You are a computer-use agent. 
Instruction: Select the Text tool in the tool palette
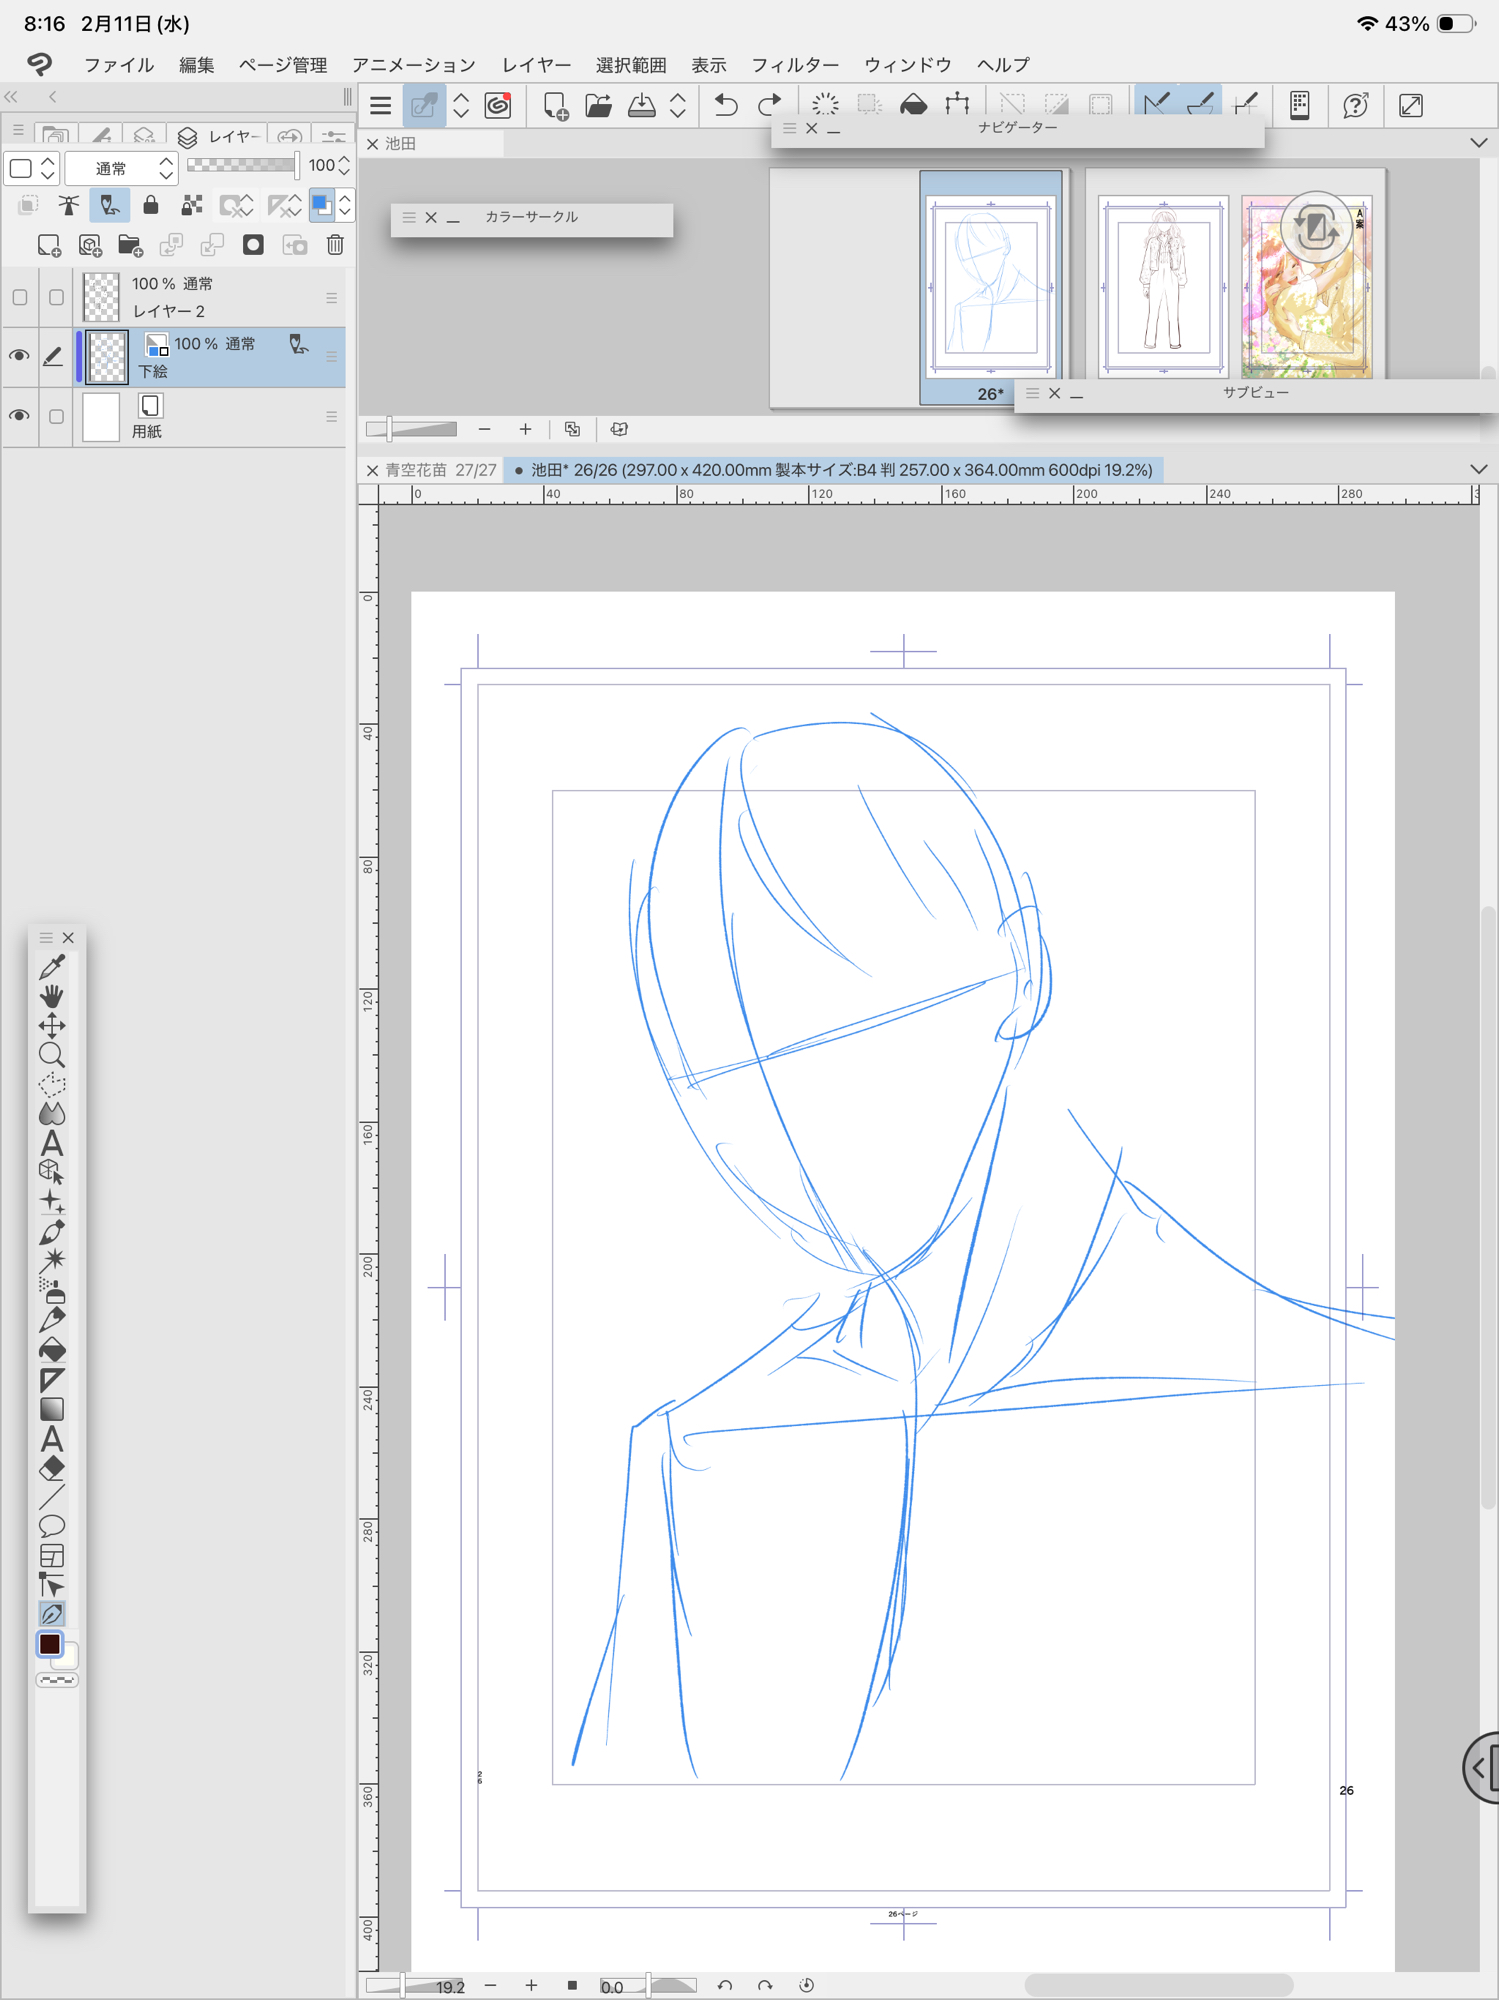52,1143
